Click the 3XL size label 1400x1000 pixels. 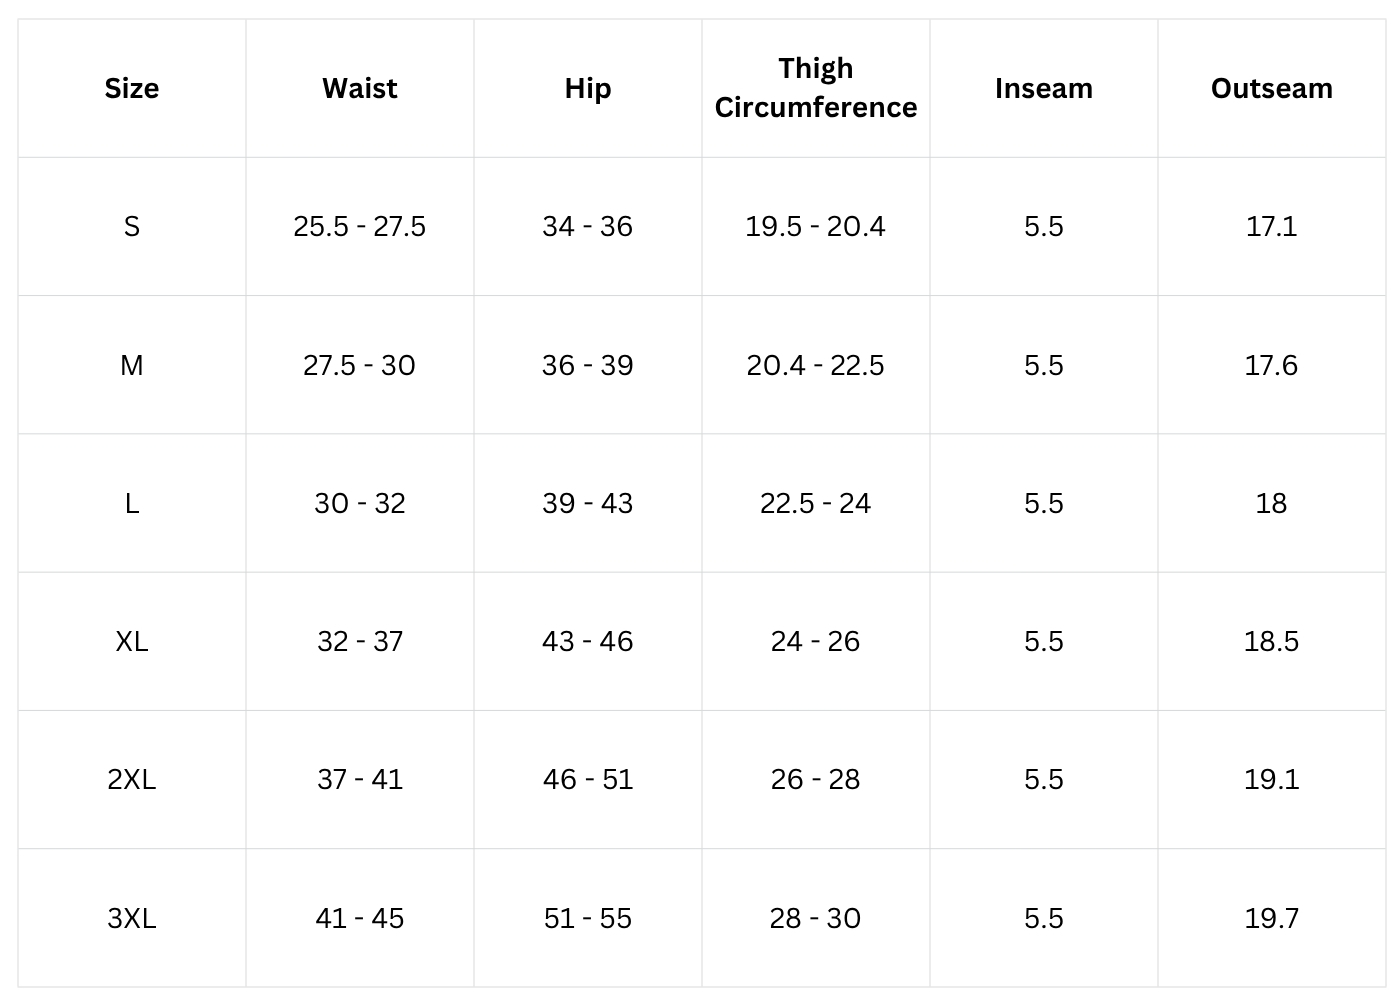[x=132, y=918]
